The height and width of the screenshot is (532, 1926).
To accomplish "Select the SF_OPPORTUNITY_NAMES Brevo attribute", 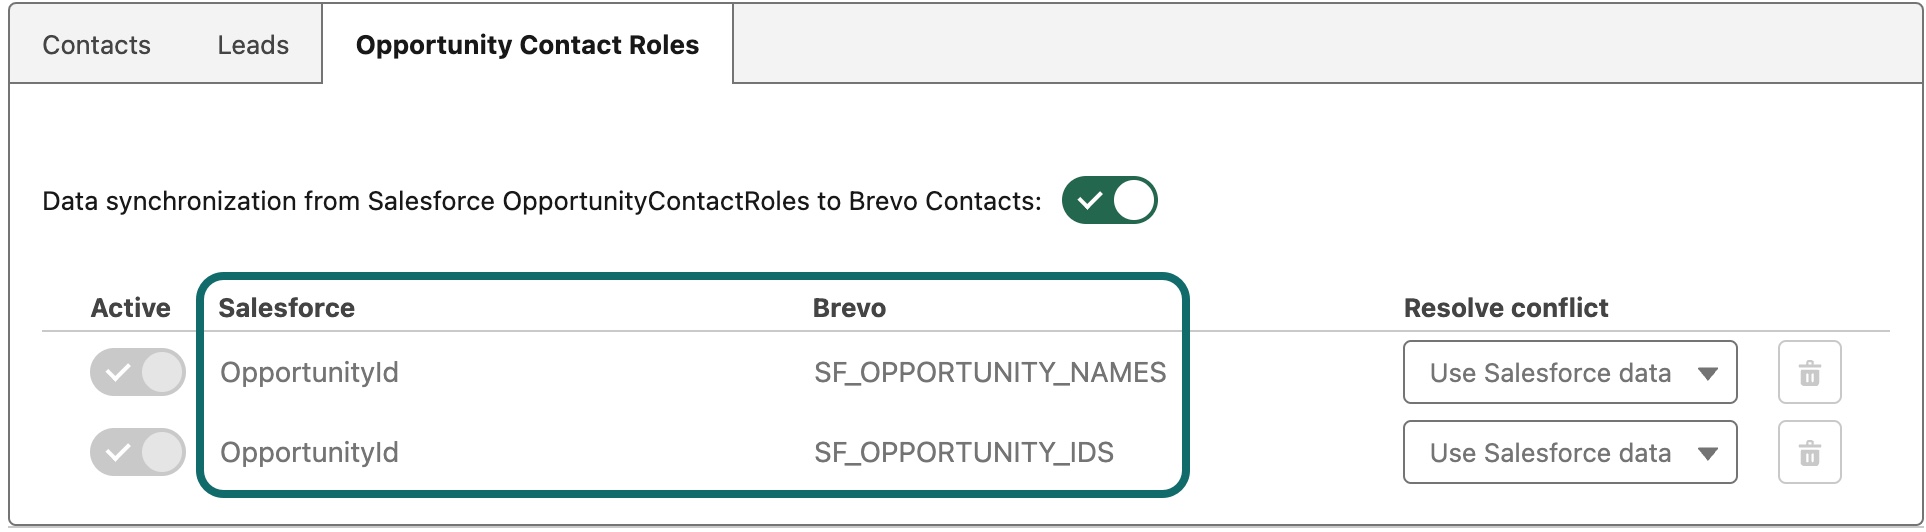I will pos(989,373).
